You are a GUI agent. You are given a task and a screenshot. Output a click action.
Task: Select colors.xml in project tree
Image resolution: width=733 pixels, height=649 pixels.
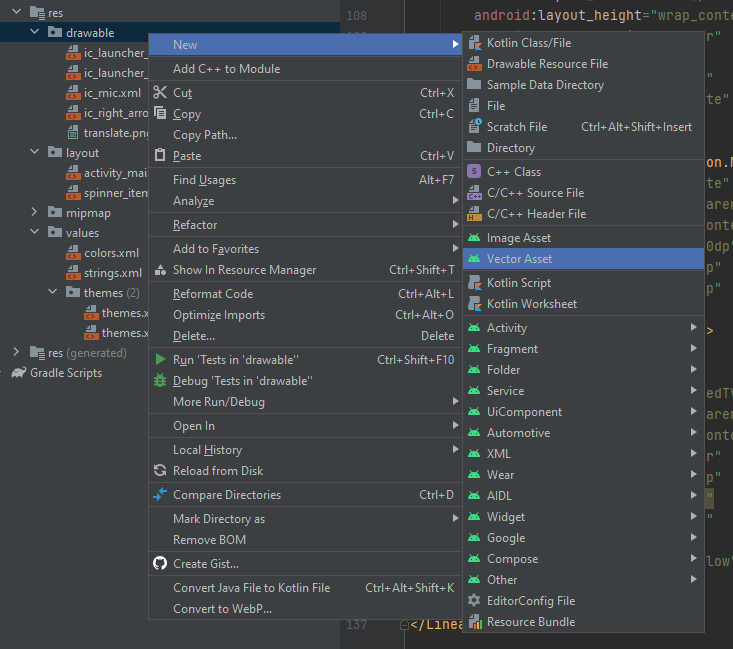pyautogui.click(x=111, y=253)
